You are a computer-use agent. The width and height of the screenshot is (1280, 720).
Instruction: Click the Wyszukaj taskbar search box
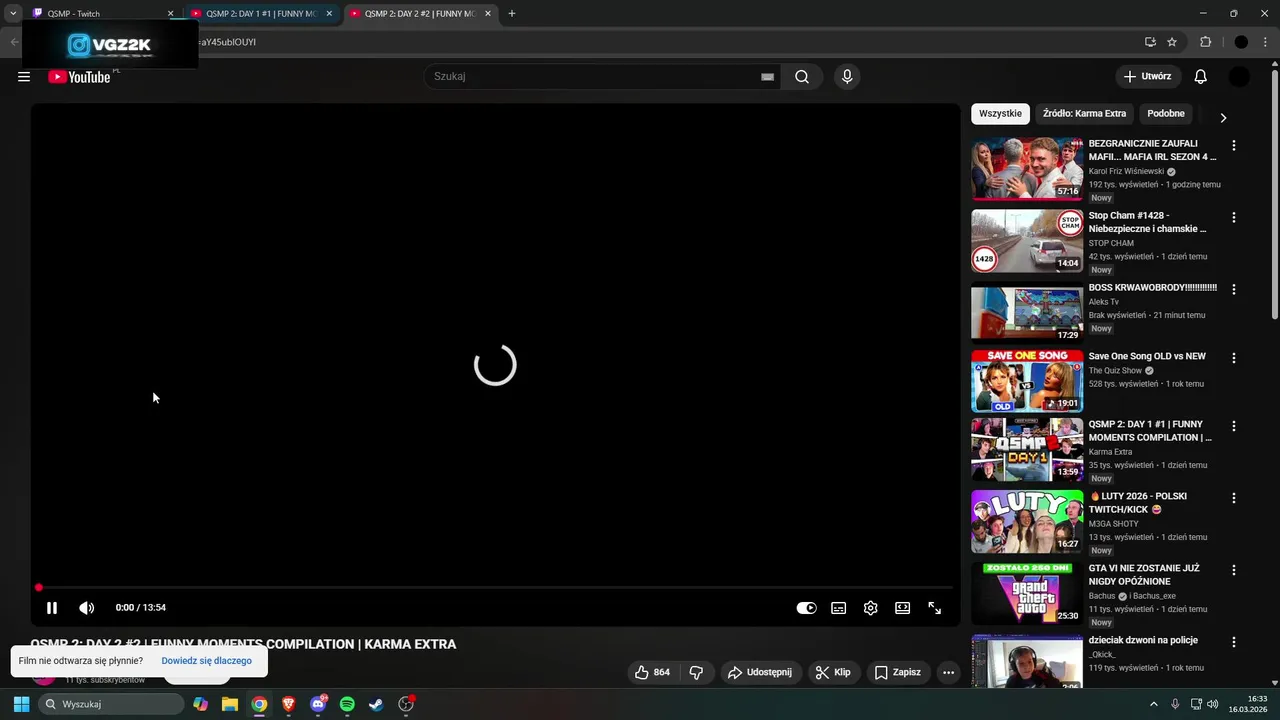click(112, 704)
